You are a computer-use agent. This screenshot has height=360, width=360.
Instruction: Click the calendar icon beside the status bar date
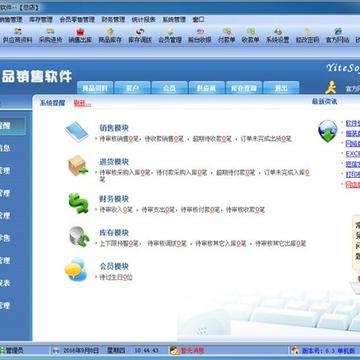click(x=56, y=351)
